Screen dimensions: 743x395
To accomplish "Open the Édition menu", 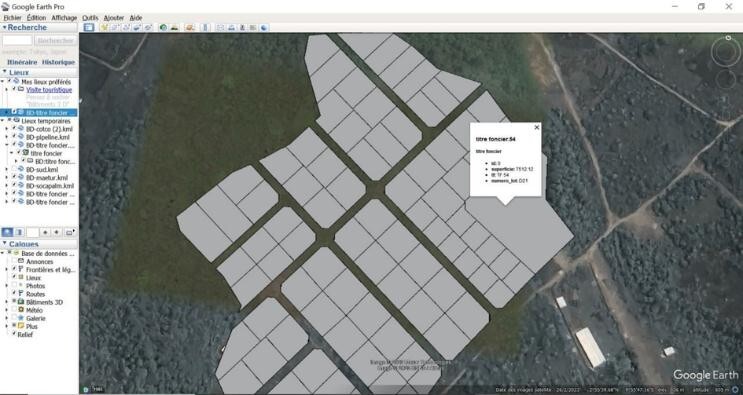I will tap(36, 18).
